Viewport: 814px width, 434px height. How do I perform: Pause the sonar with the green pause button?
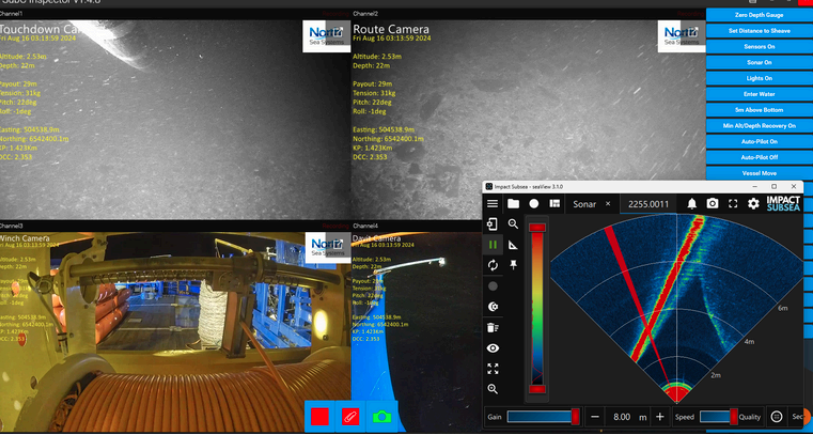click(x=493, y=244)
